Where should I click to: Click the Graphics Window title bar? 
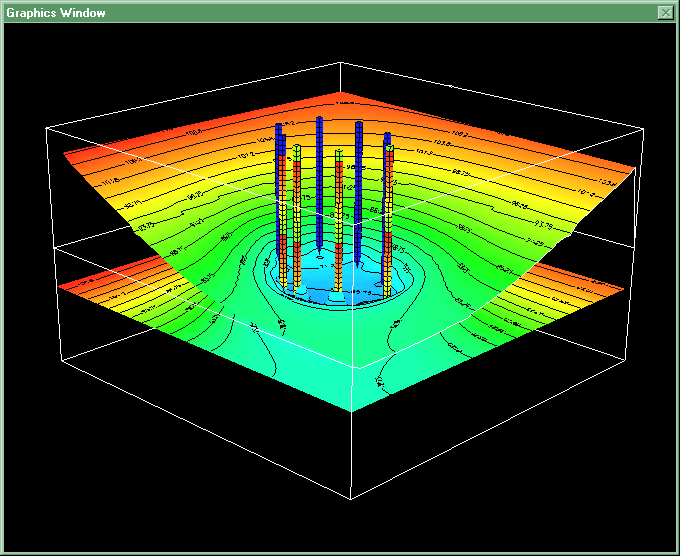pyautogui.click(x=300, y=13)
